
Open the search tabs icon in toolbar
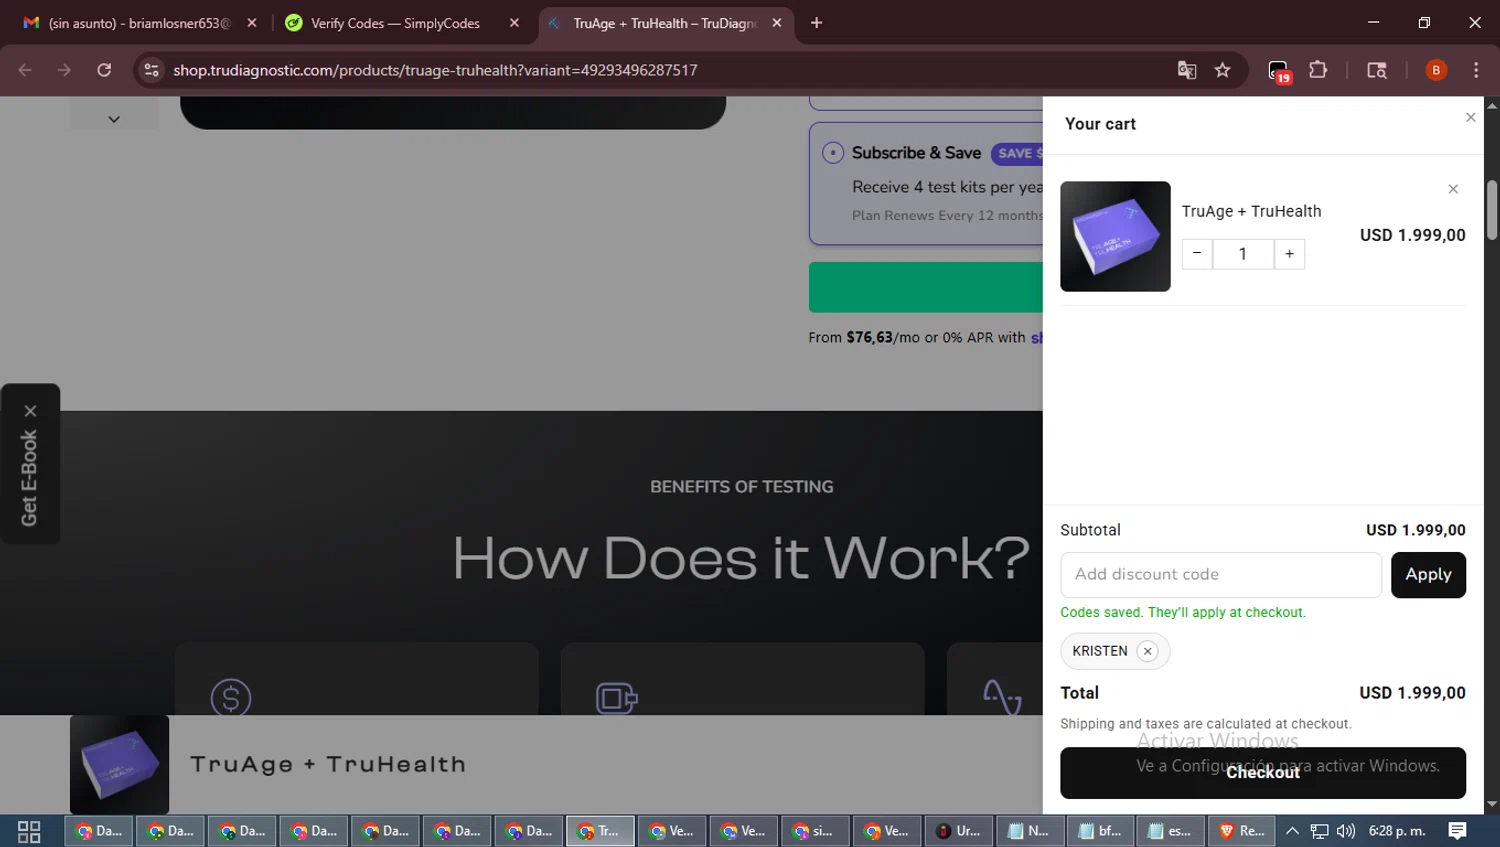click(1377, 70)
